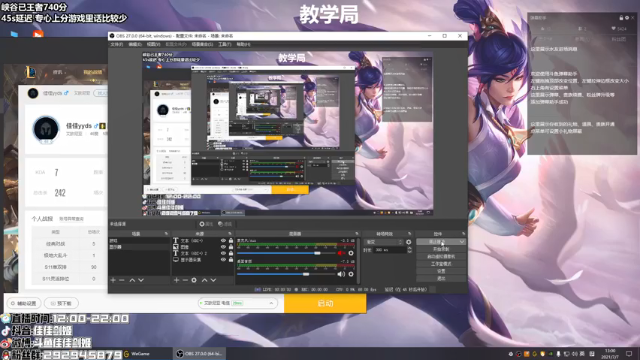Select the second scene in Scenes list
This screenshot has width=640, height=360.
pos(139,247)
